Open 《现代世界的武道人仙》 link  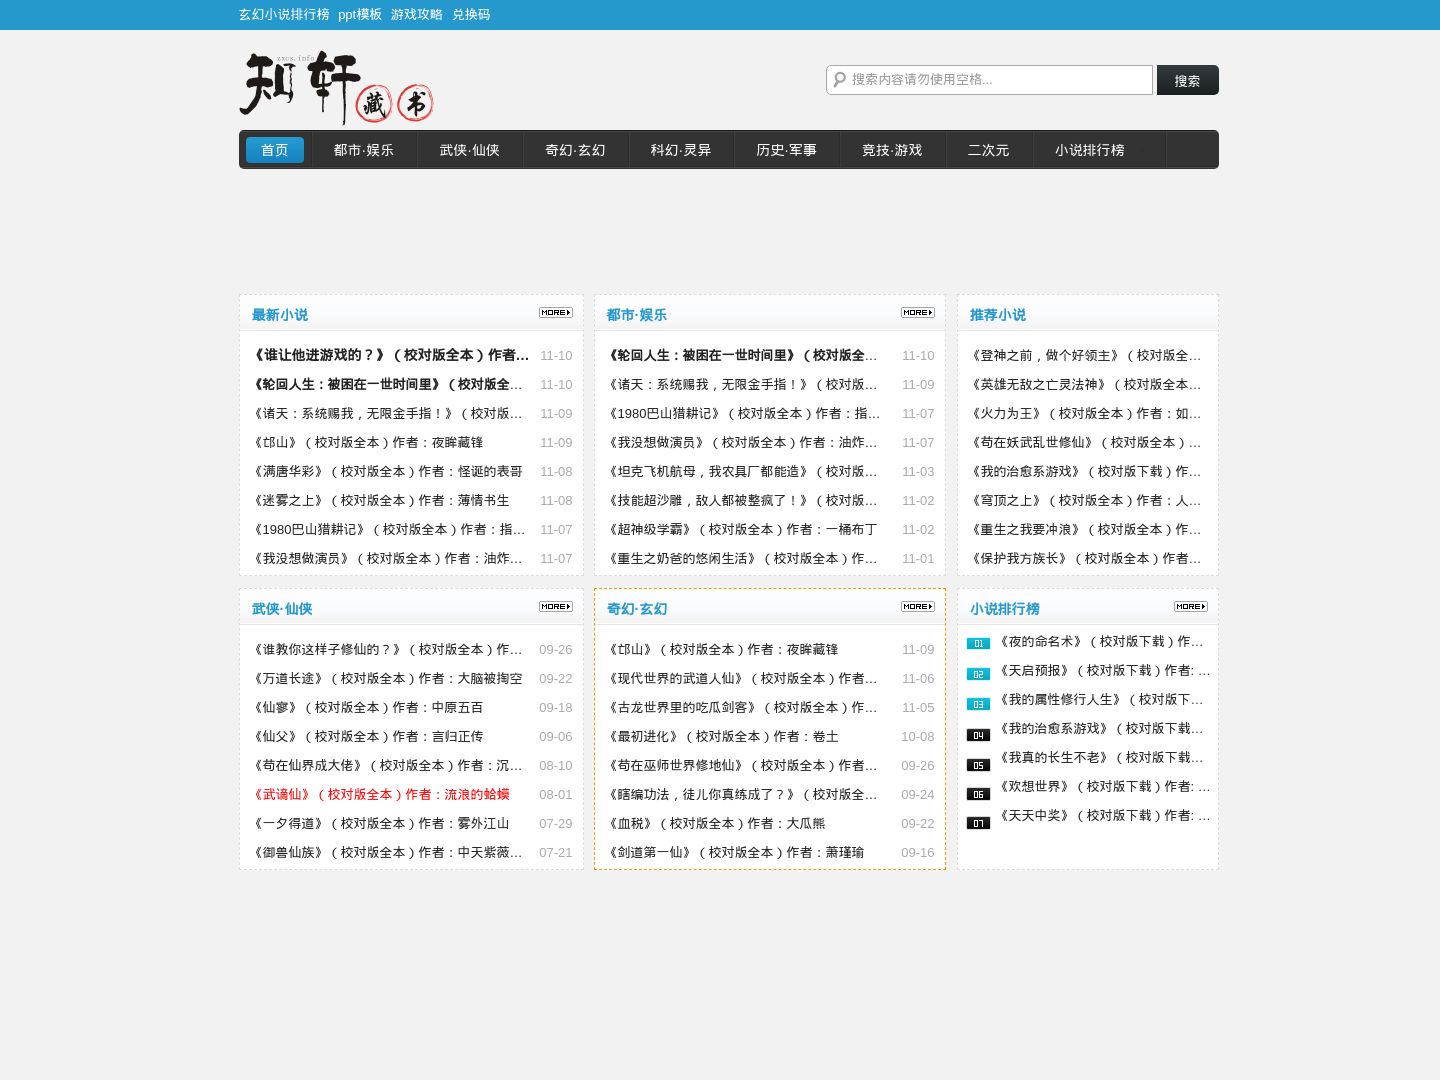[743, 678]
